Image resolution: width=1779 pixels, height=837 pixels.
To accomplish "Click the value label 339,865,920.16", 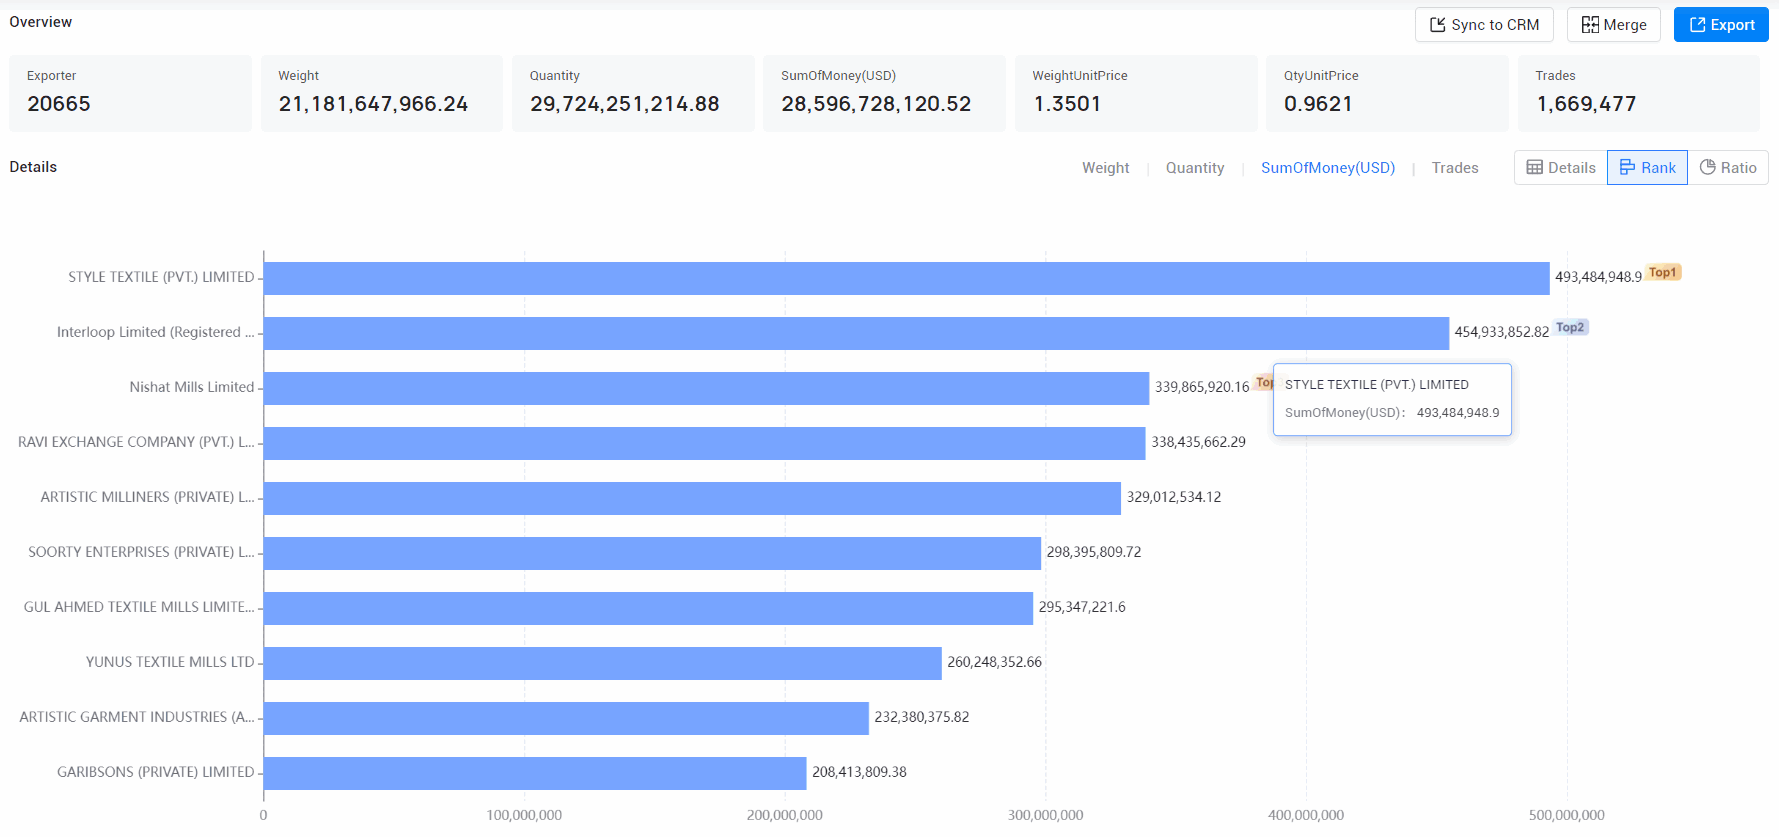I will coord(1202,387).
